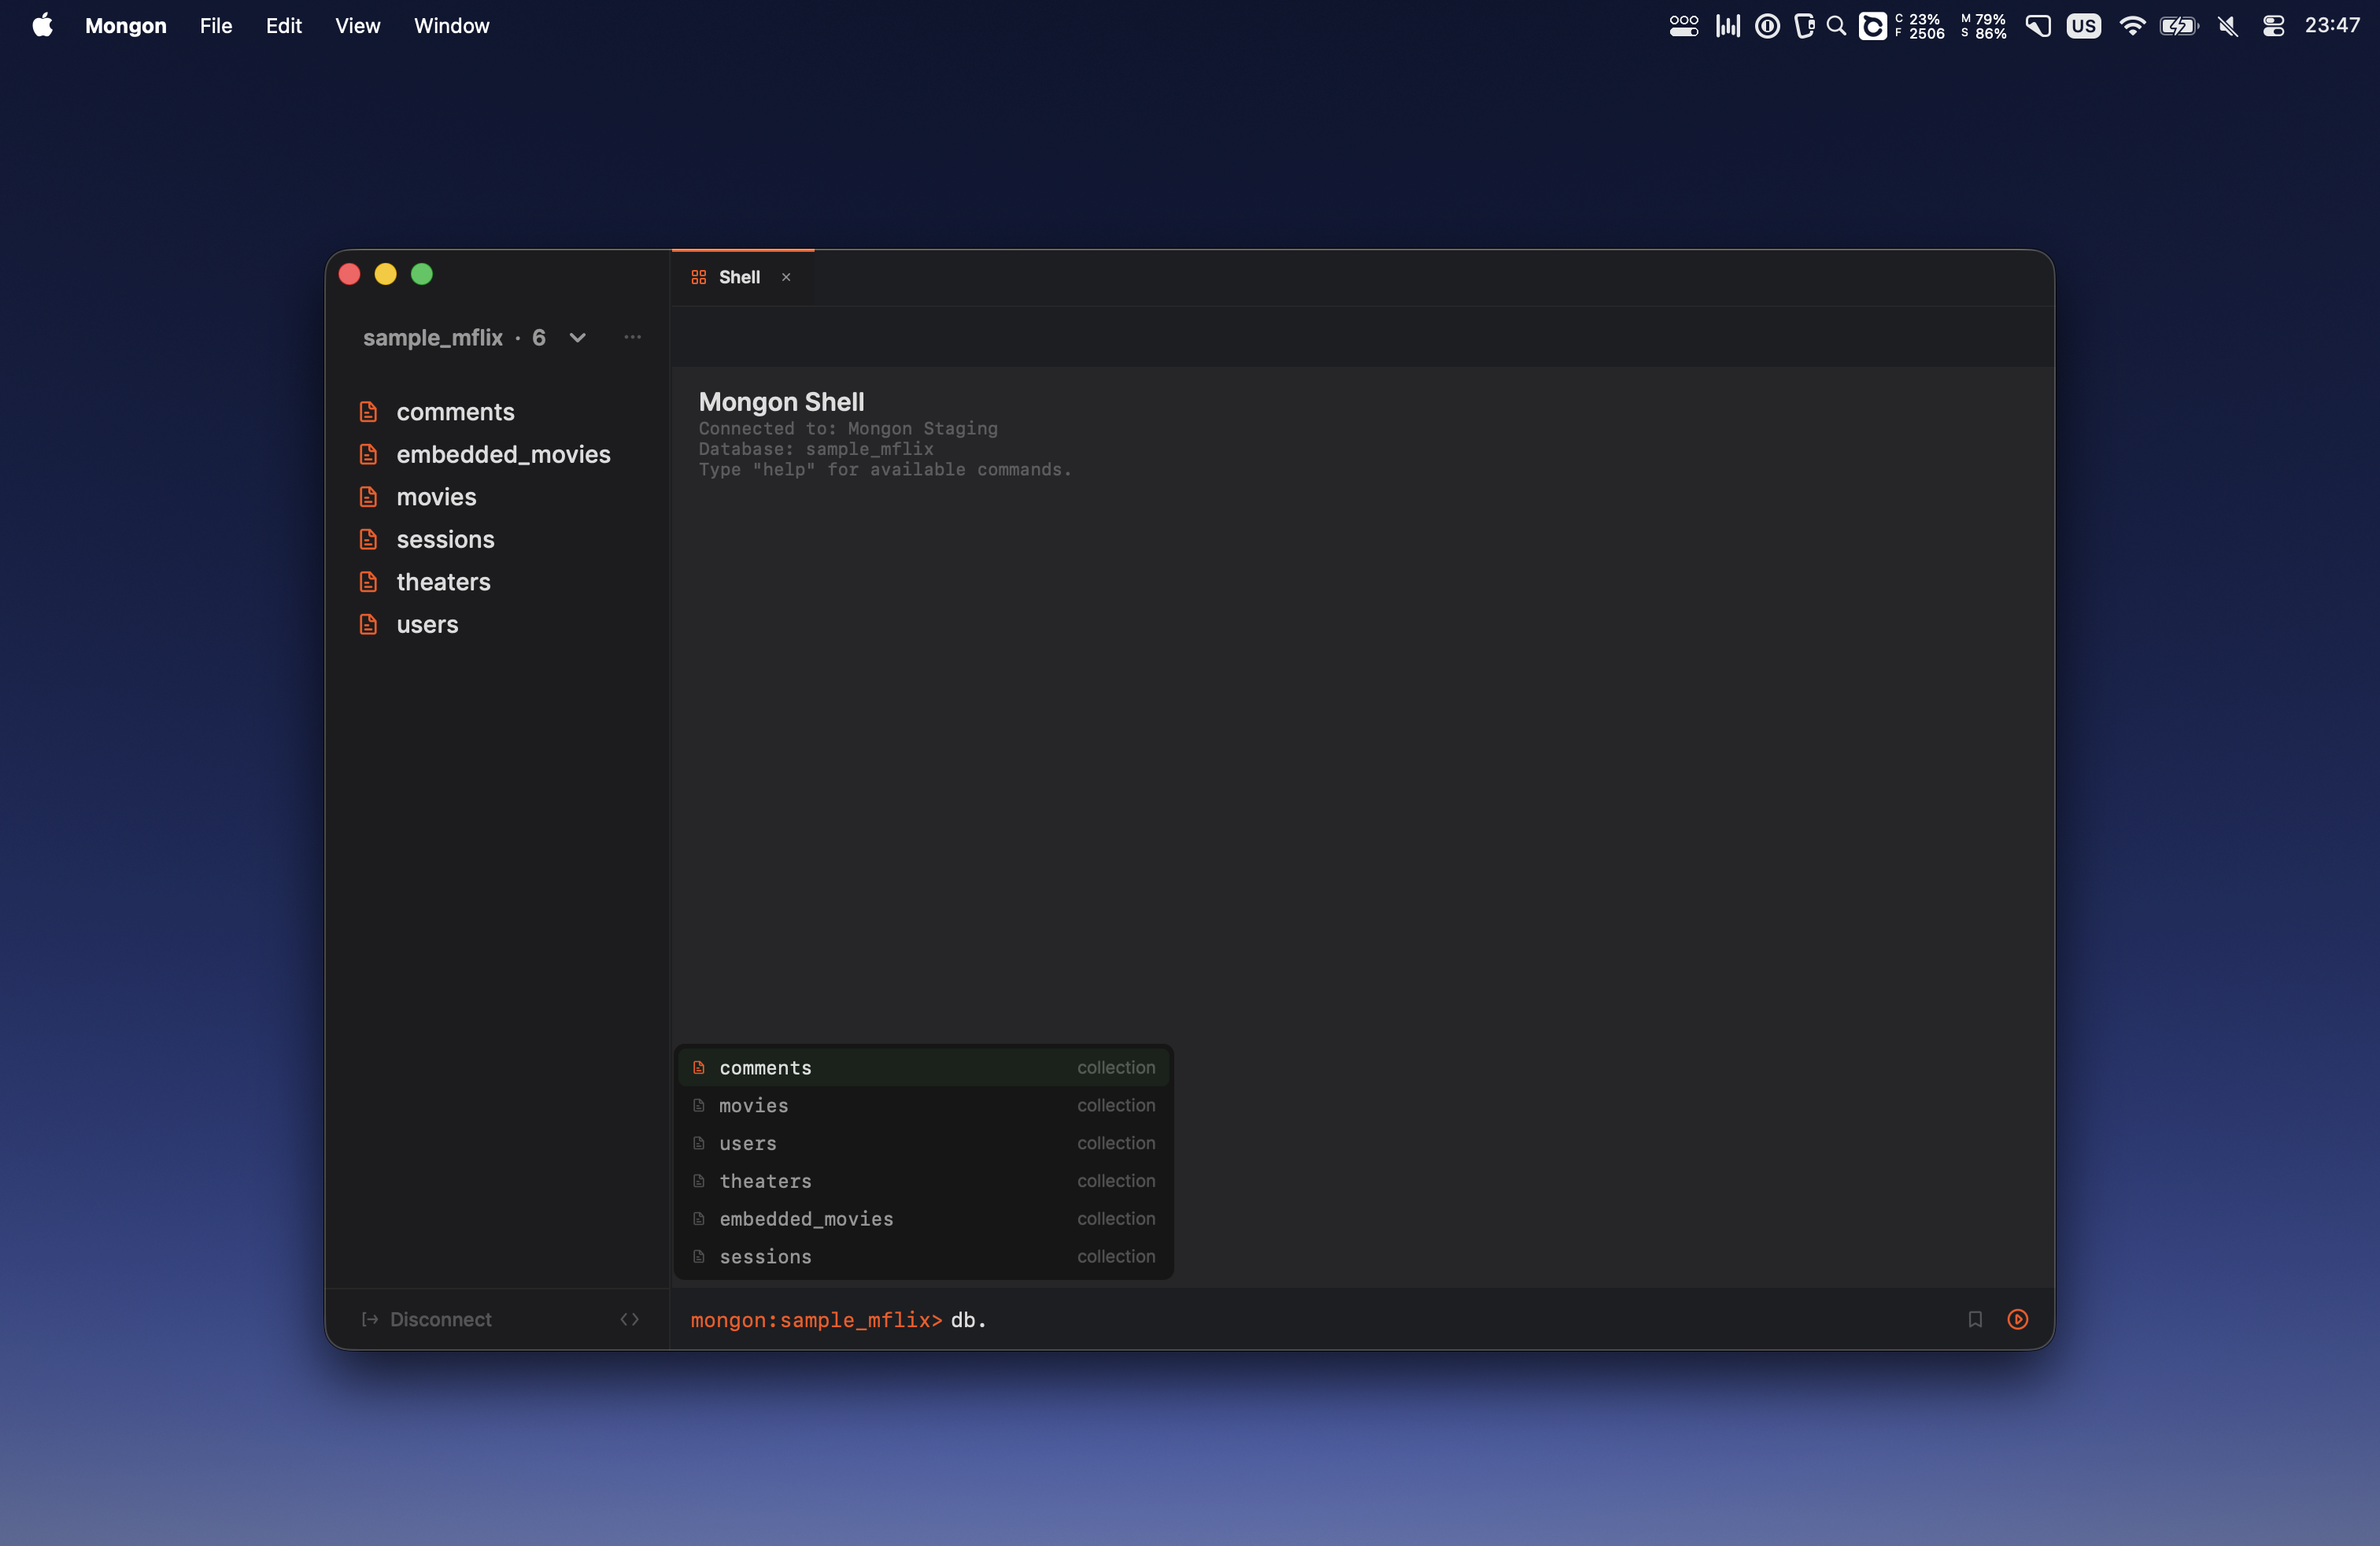Click the movies document icon in sidebar
Image resolution: width=2380 pixels, height=1546 pixels.
368,497
